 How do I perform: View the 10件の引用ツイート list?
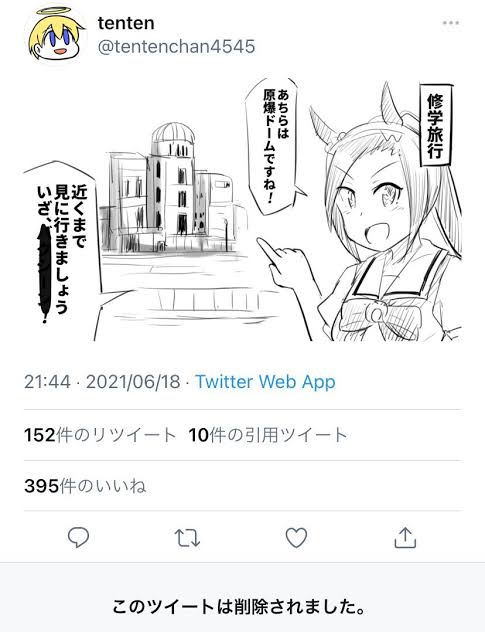(267, 435)
